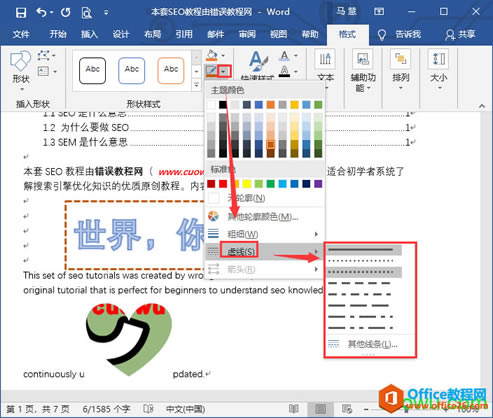Click the Redo icon in quick access toolbar
493x418 pixels.
click(x=65, y=13)
